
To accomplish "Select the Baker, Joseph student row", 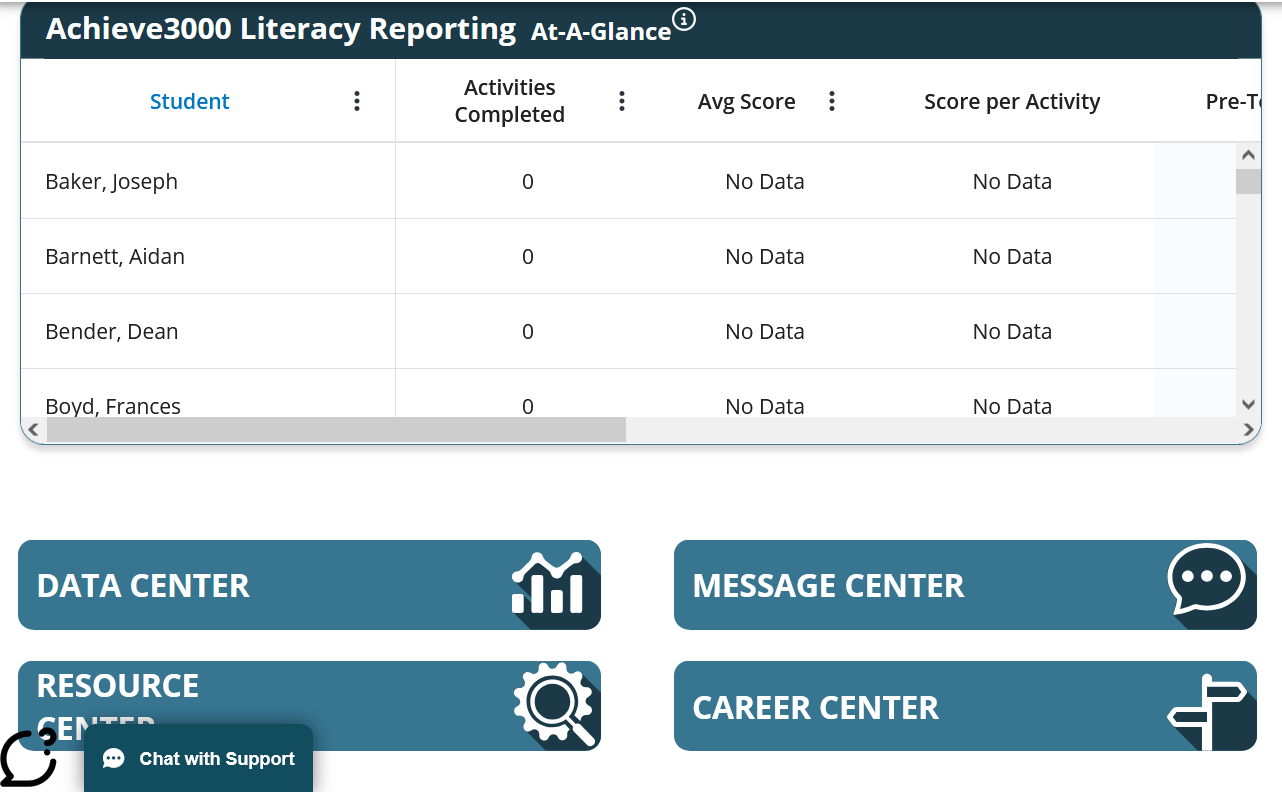I will (x=112, y=181).
